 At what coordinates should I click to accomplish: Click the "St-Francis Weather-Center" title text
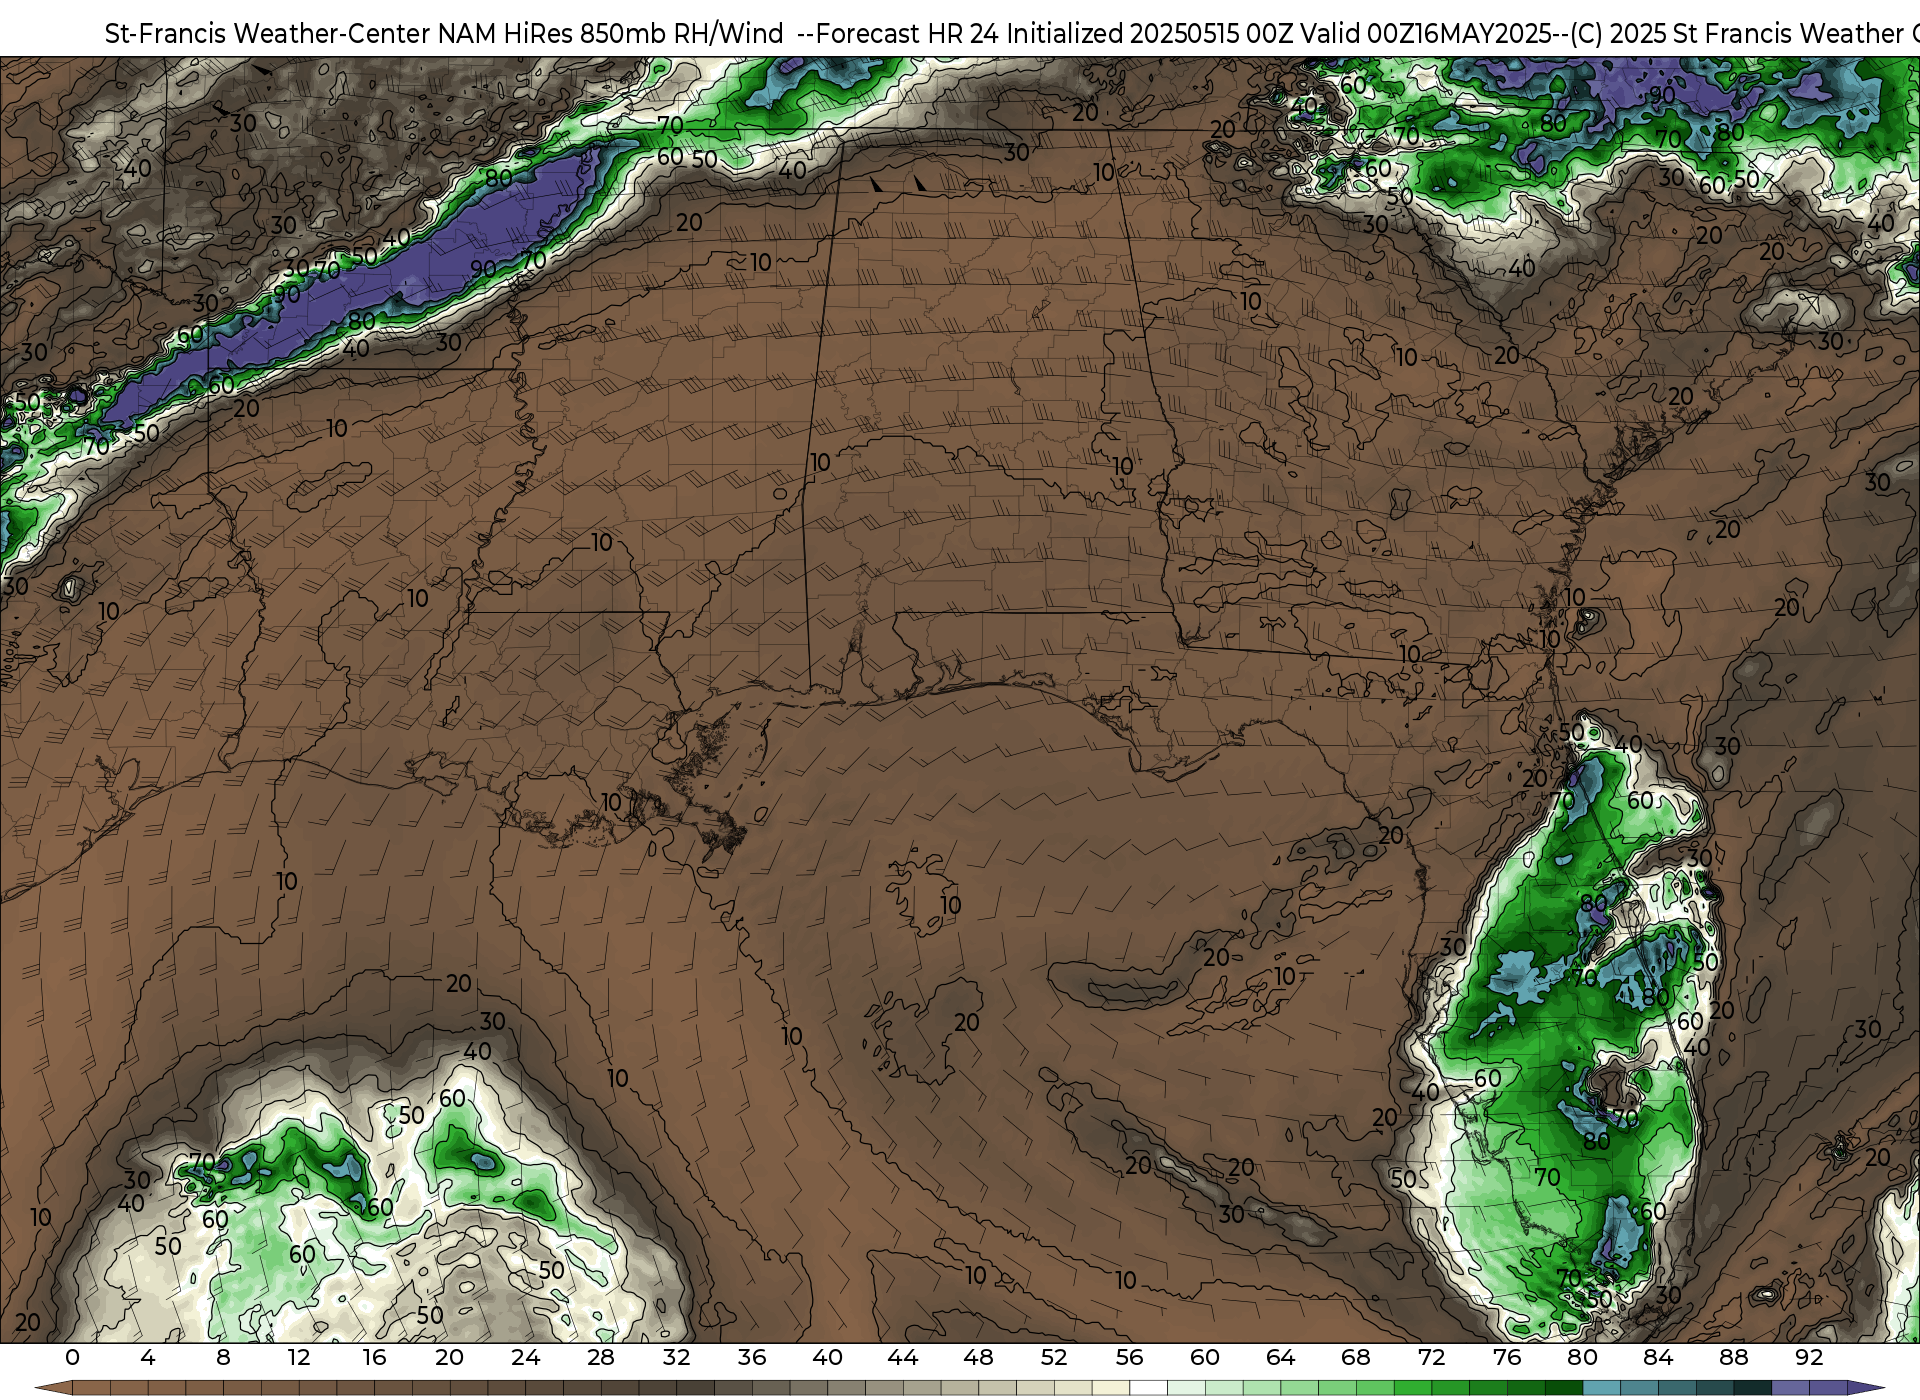point(267,34)
